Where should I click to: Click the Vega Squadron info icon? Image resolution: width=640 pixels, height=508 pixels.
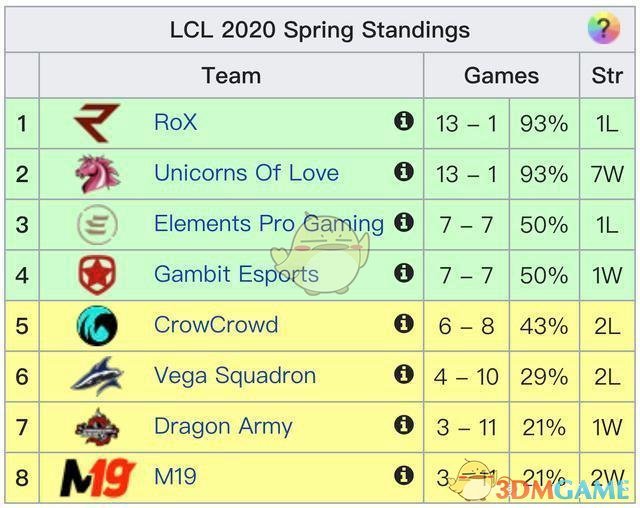coord(404,374)
